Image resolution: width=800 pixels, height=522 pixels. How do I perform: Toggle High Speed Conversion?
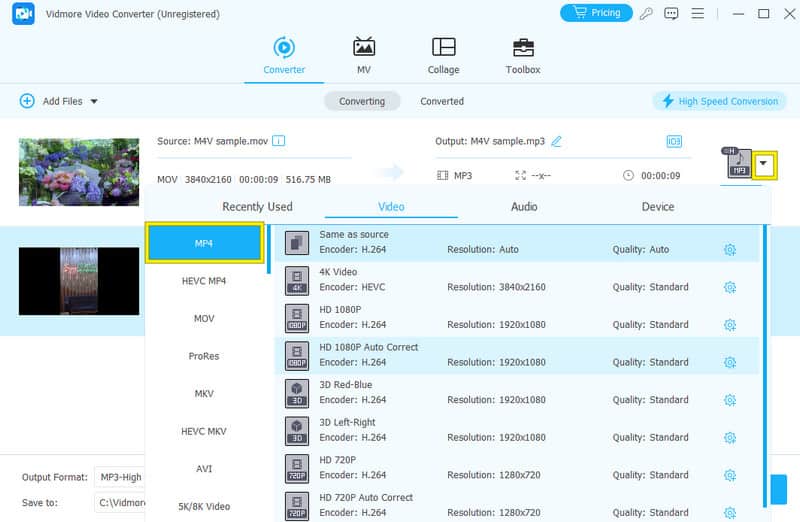coord(719,101)
